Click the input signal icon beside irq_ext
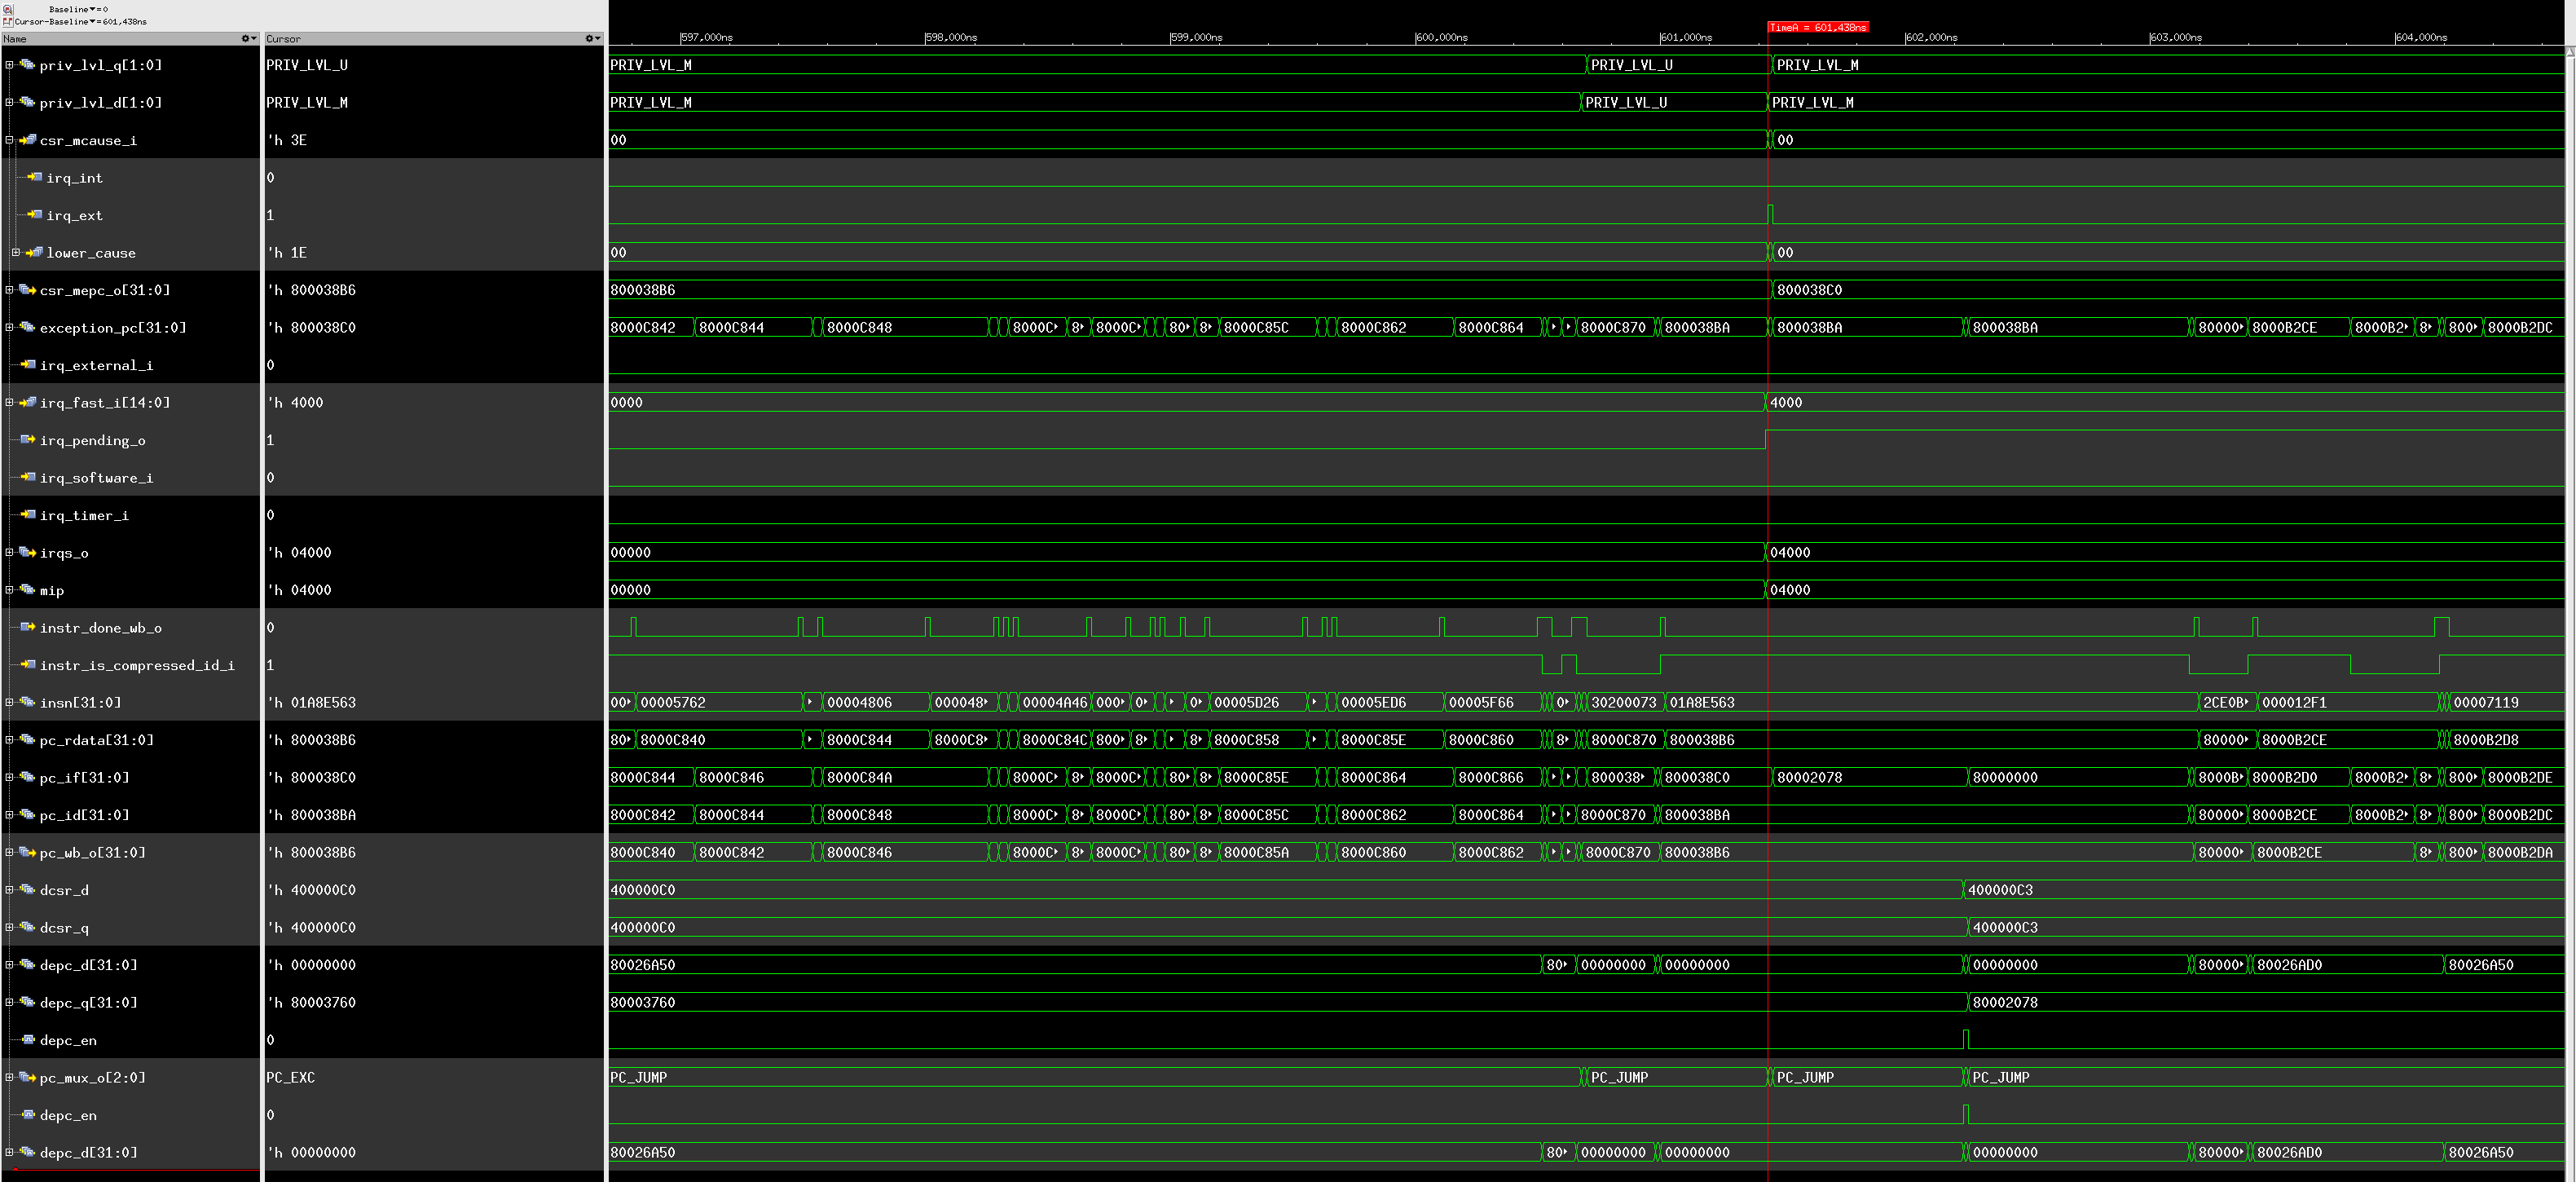The height and width of the screenshot is (1182, 2576). click(34, 215)
